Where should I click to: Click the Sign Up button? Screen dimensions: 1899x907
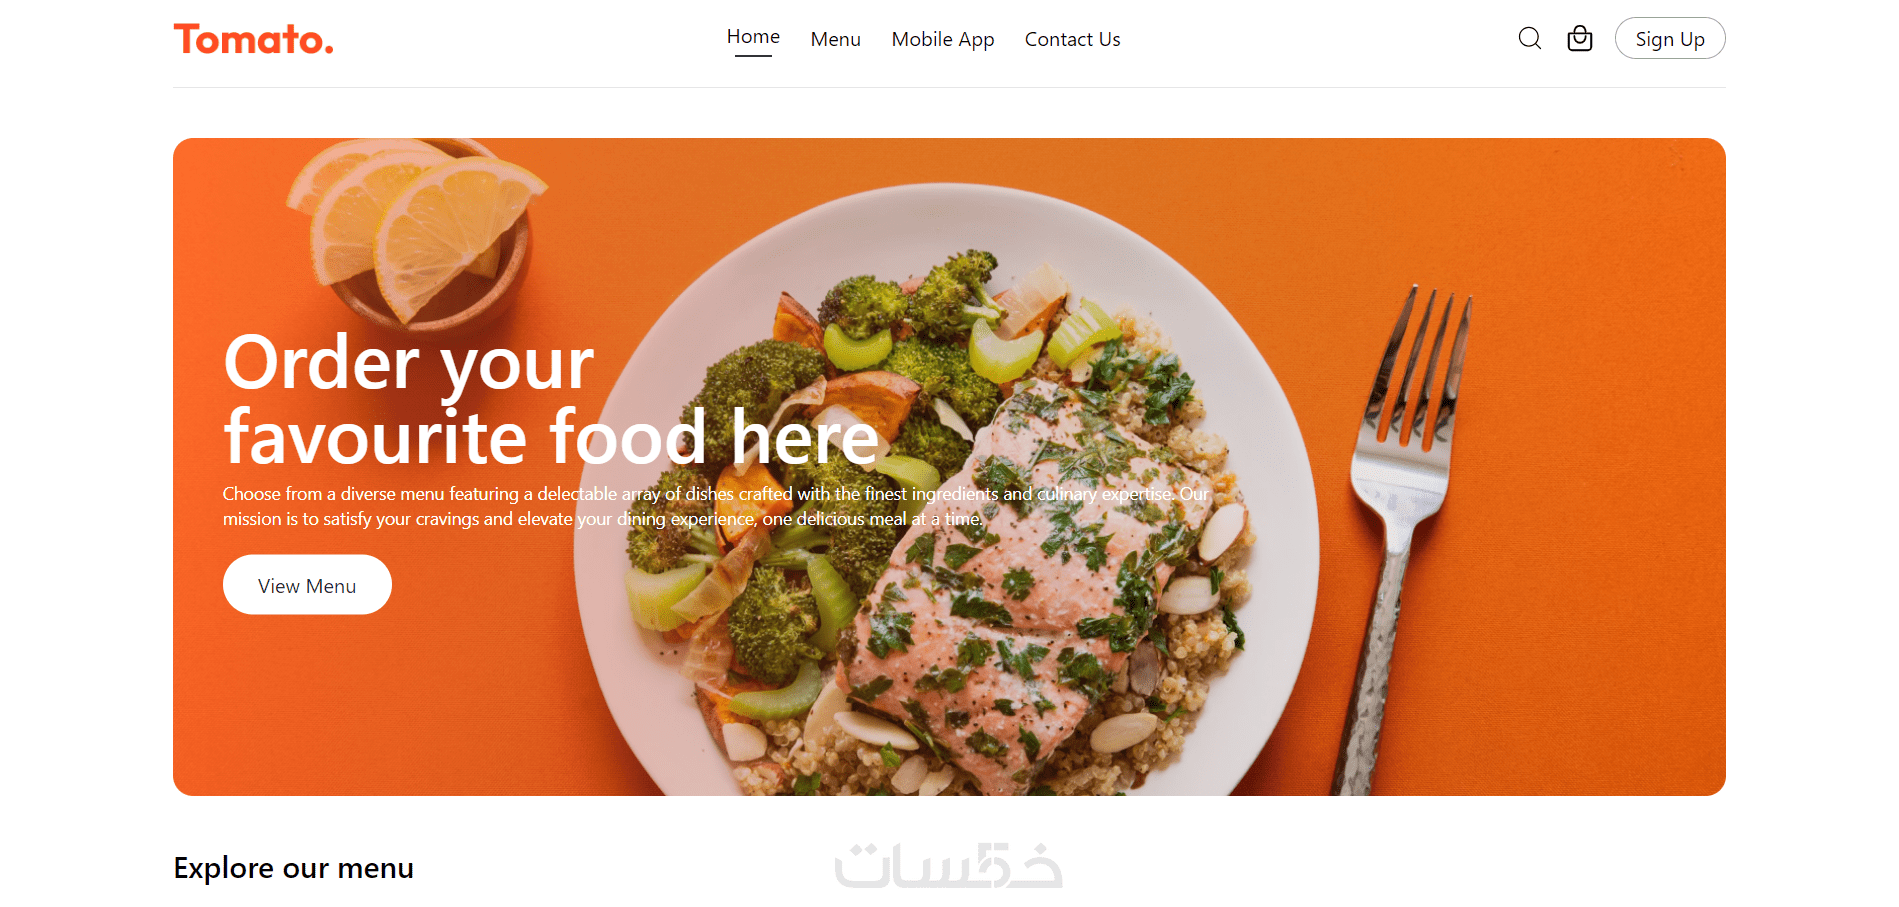tap(1670, 38)
